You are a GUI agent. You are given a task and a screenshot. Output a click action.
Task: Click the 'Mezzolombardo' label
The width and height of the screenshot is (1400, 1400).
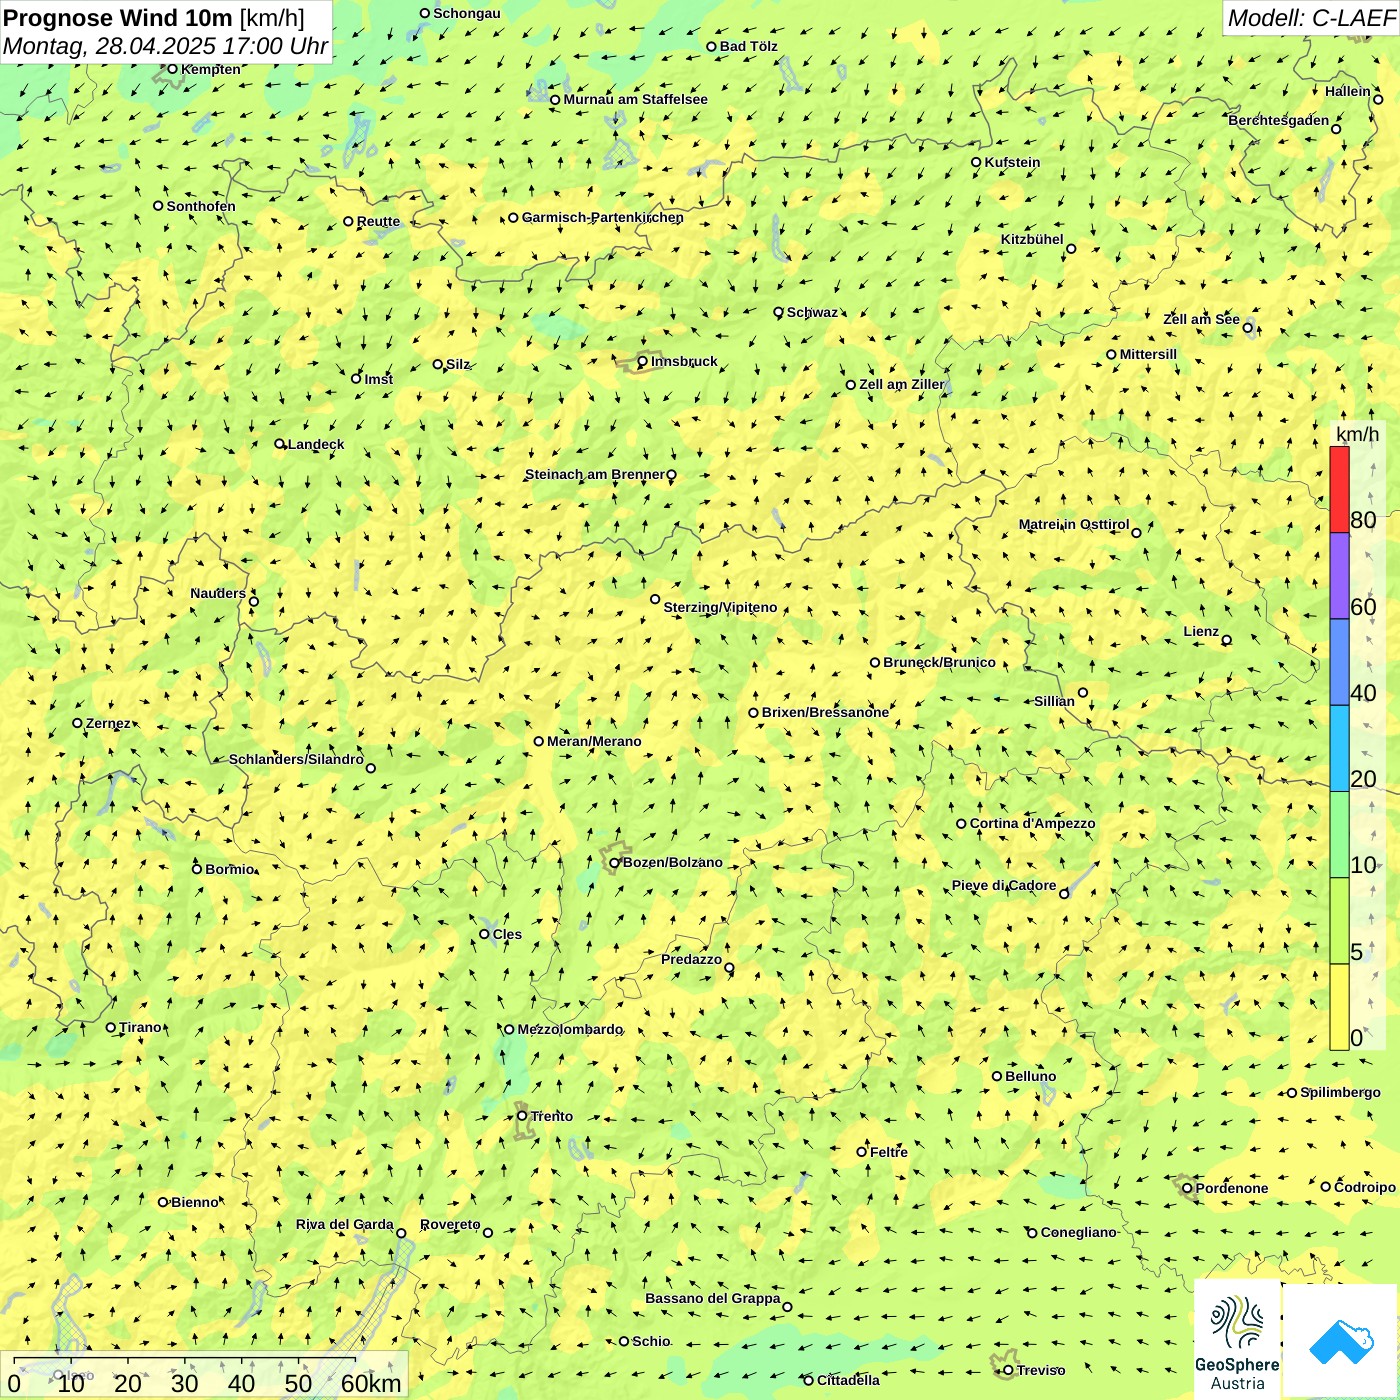point(570,1029)
